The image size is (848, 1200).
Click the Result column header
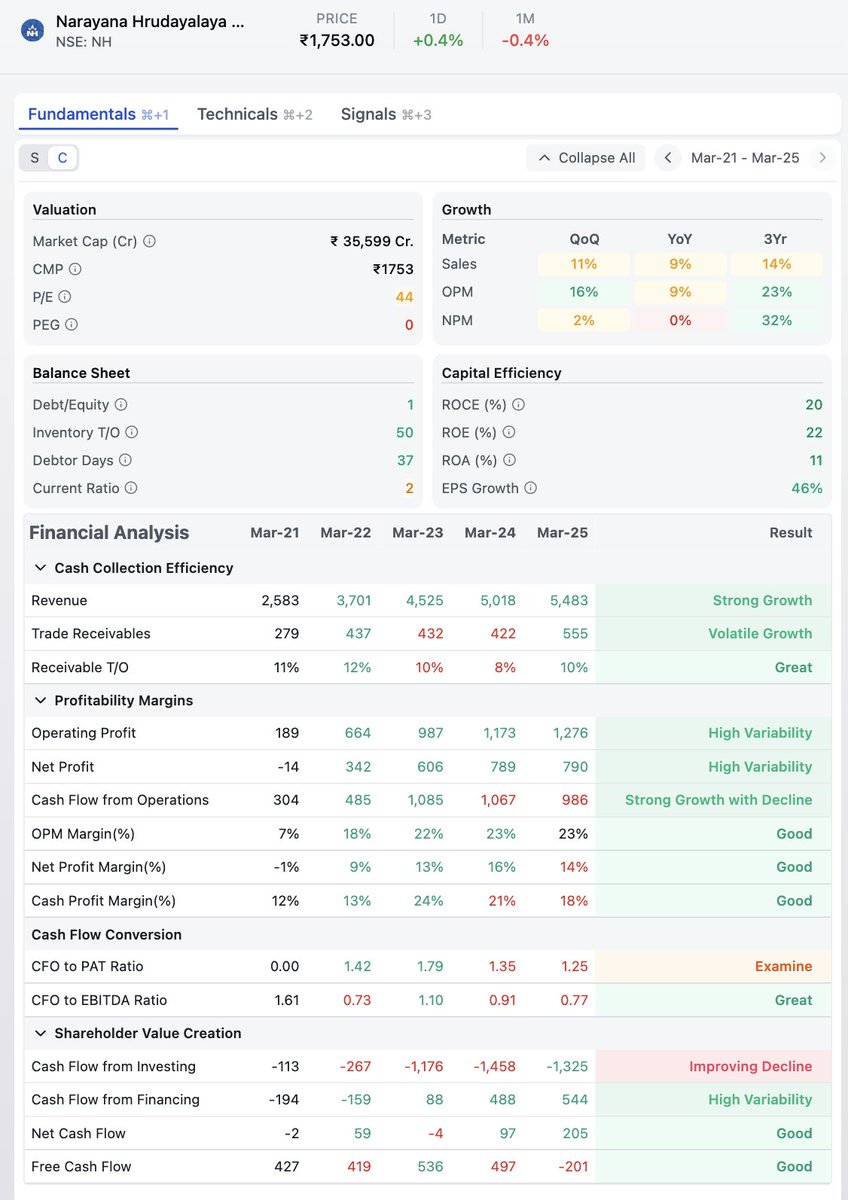[x=791, y=533]
